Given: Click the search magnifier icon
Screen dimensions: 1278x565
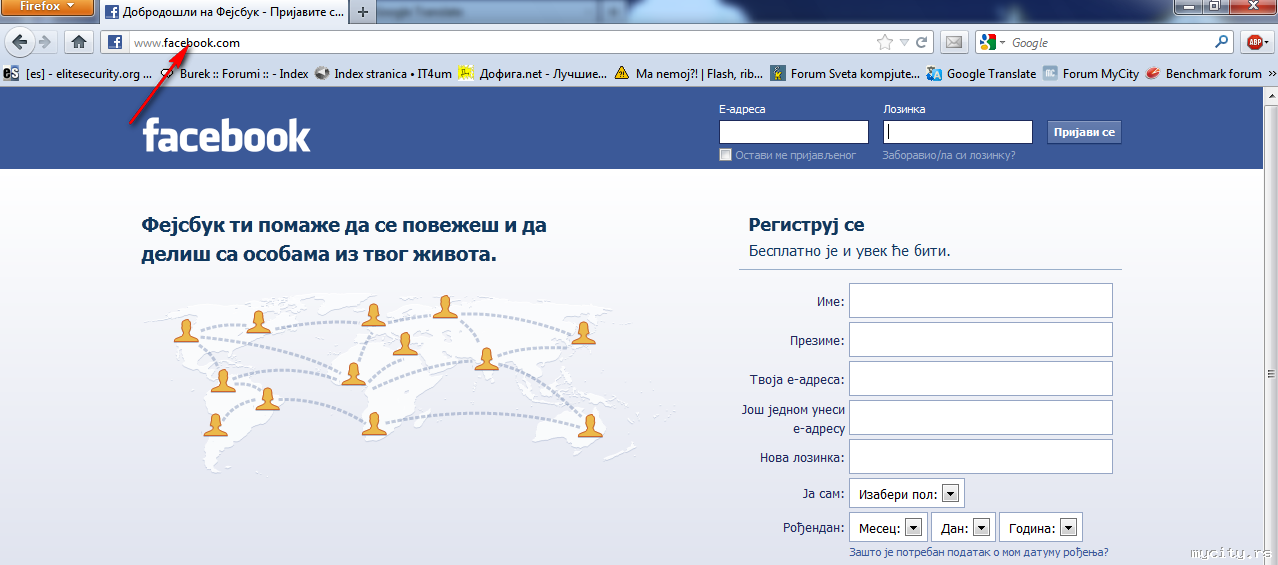Looking at the screenshot, I should coord(1222,42).
